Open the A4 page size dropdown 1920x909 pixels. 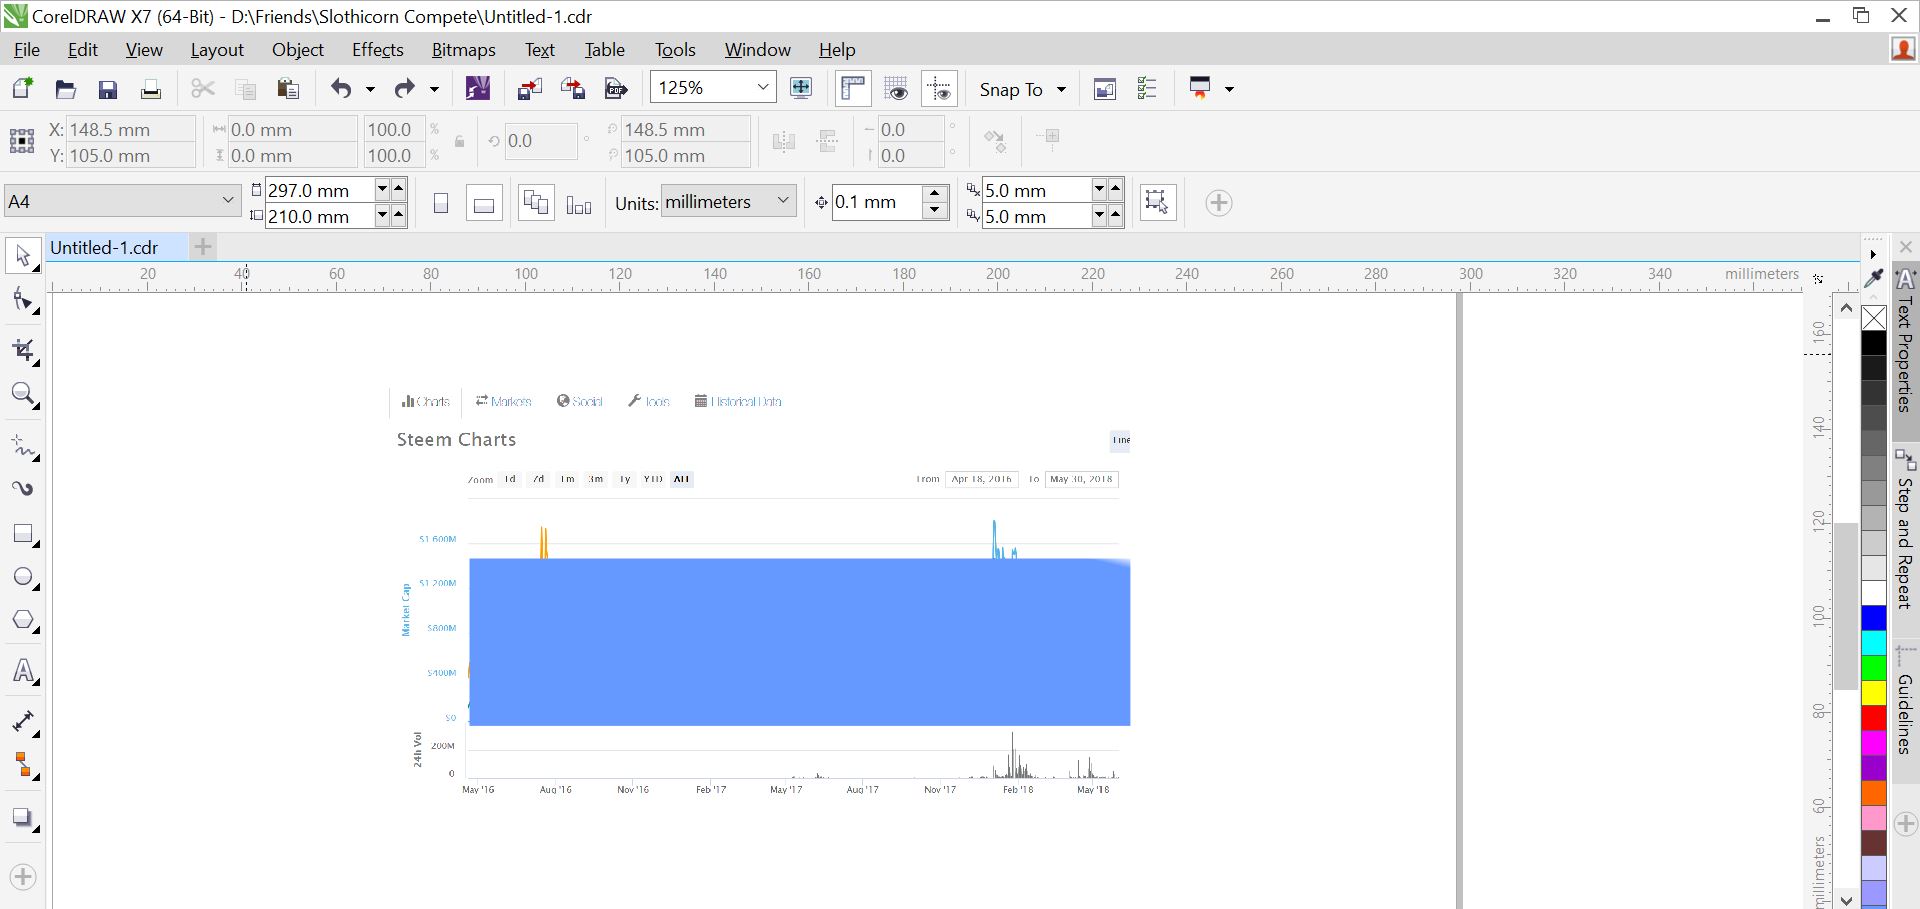click(x=227, y=201)
